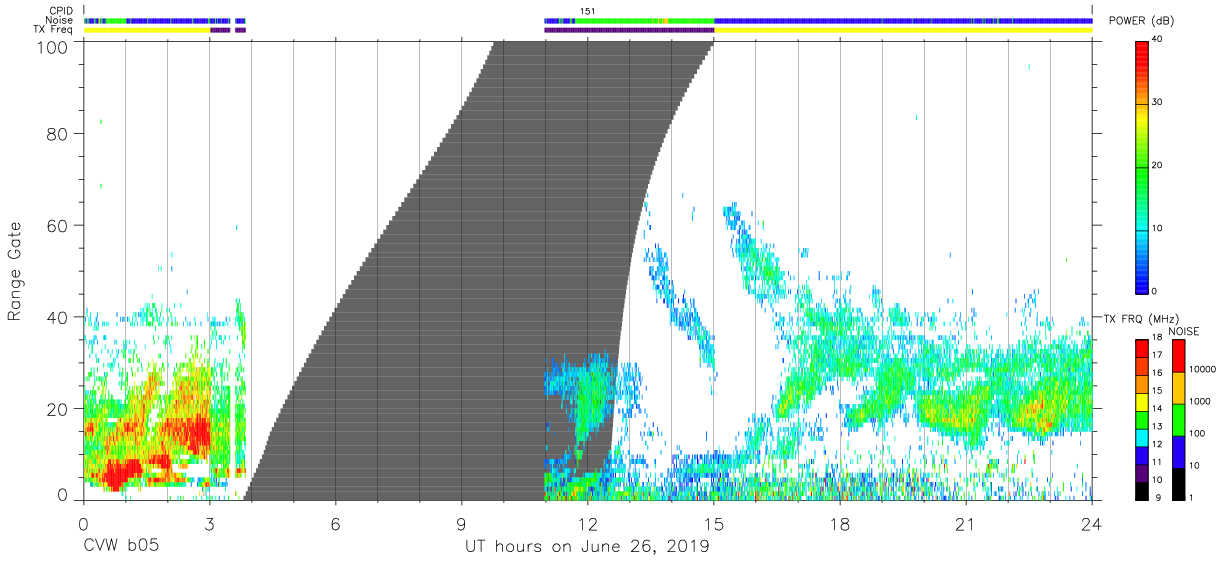Click the power scale value '40'

(1157, 40)
